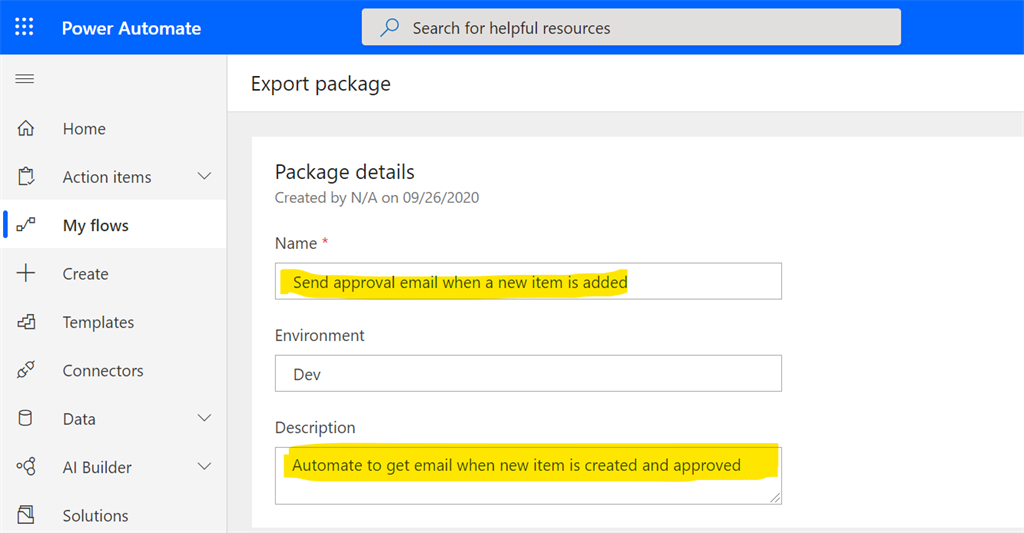
Task: Click the Home house icon
Action: pyautogui.click(x=25, y=128)
